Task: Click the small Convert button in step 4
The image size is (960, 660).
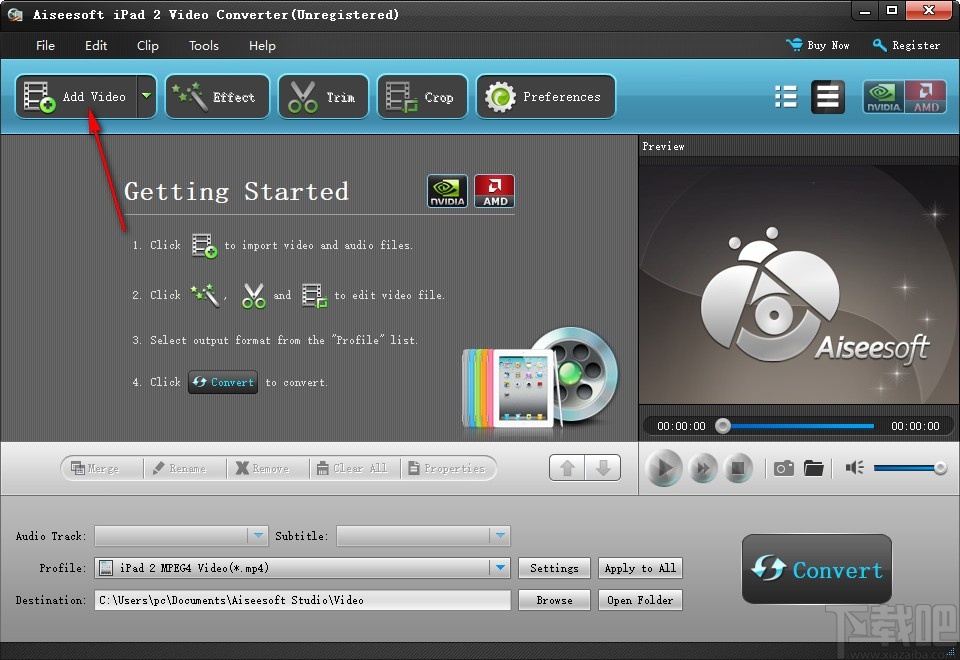Action: tap(223, 382)
